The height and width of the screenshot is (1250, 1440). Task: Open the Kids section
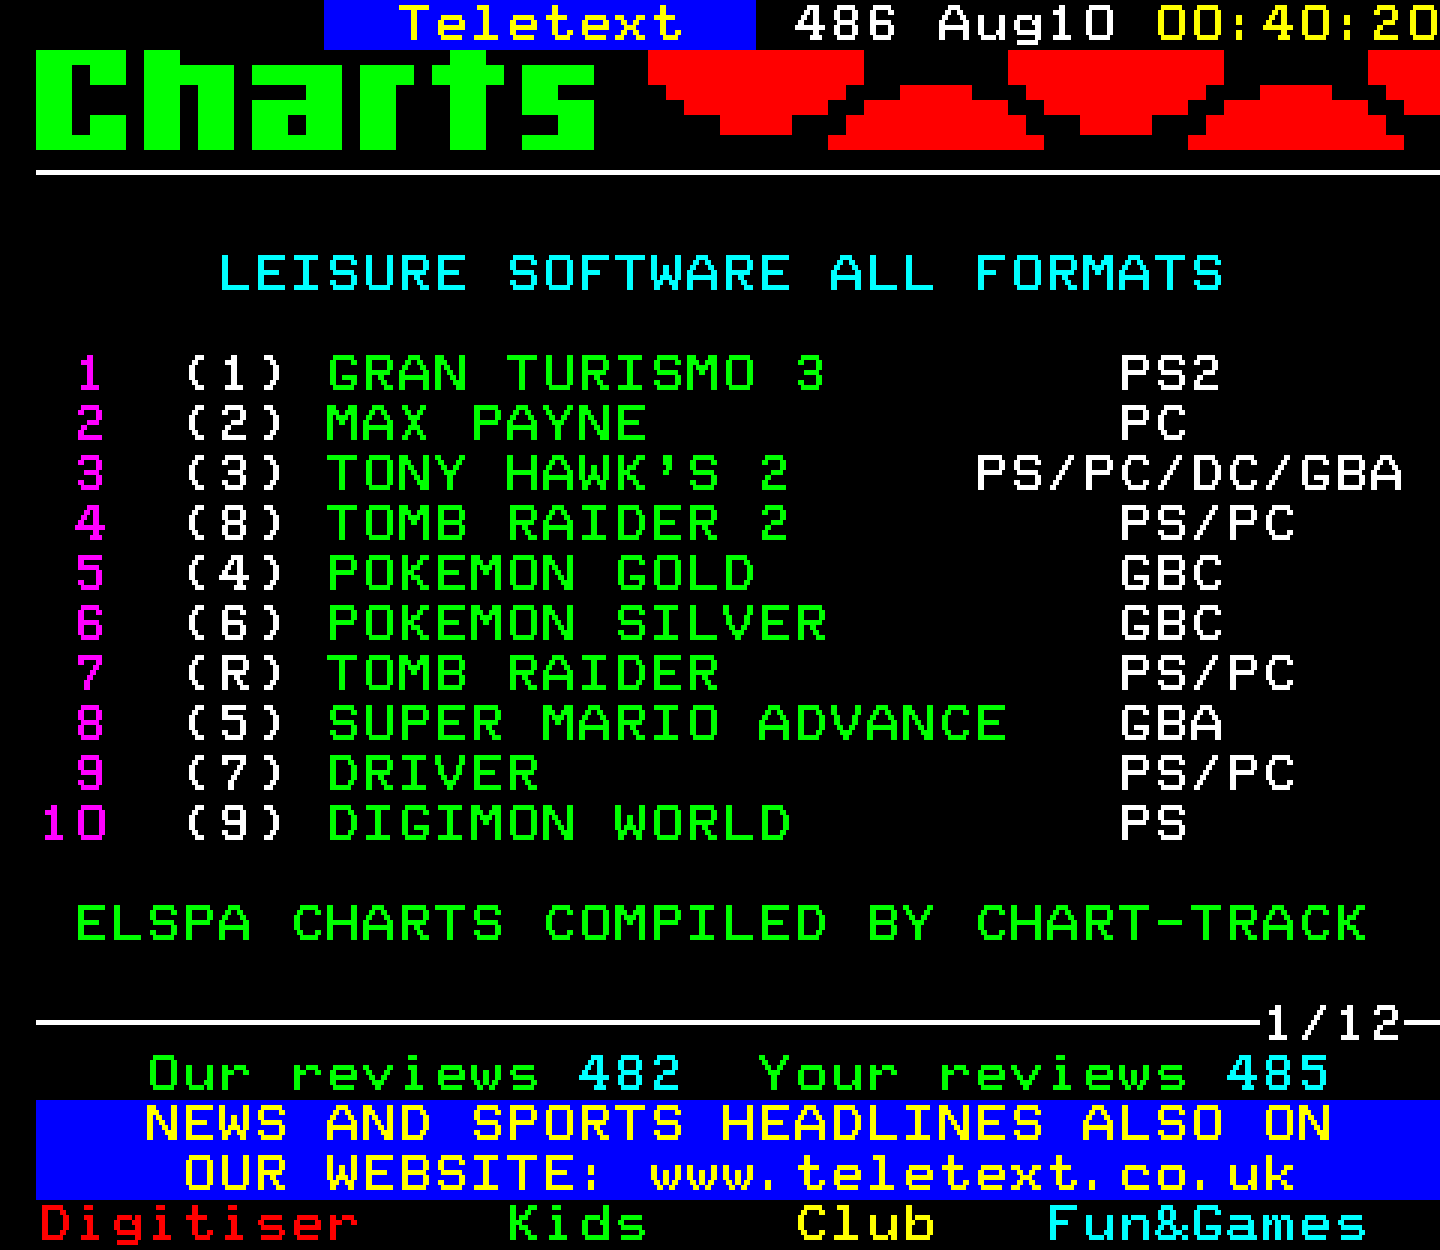tap(575, 1222)
